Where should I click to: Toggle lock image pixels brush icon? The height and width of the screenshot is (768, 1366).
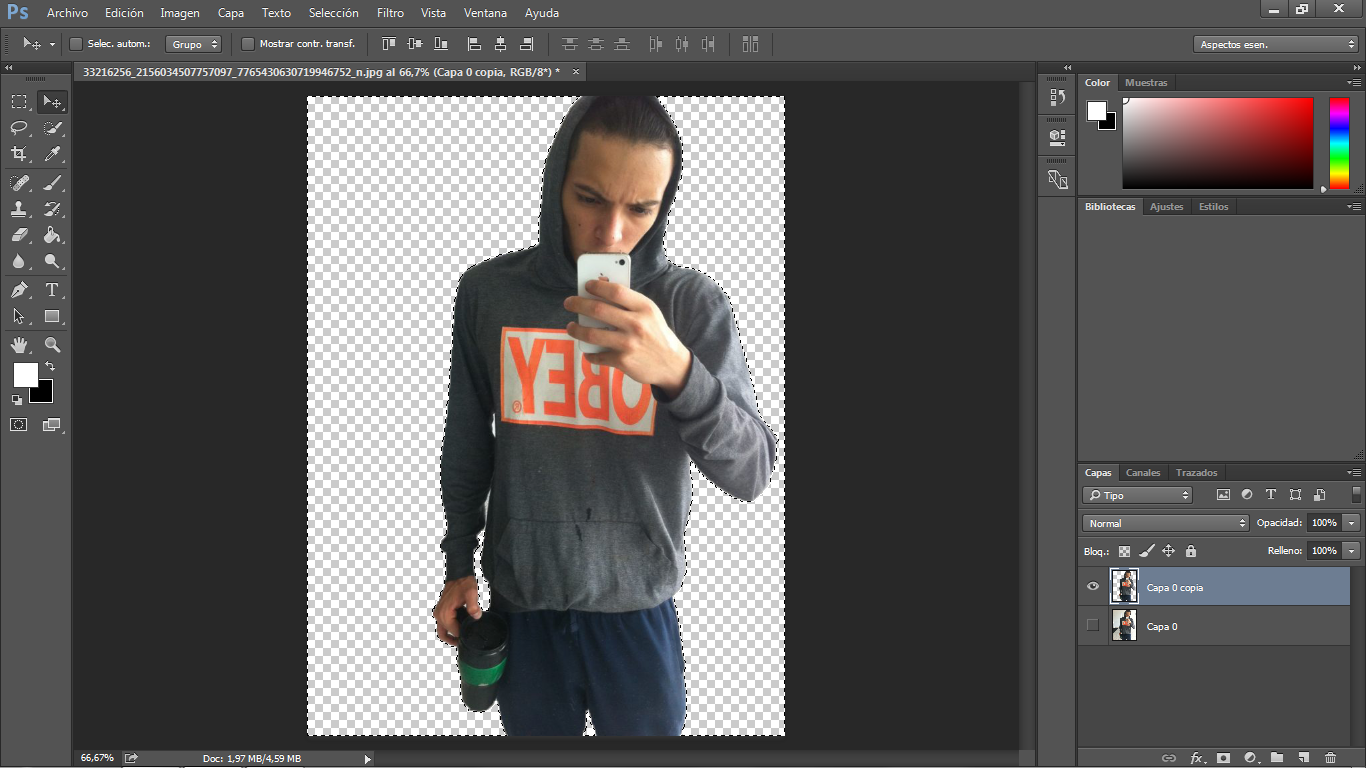click(x=1146, y=551)
